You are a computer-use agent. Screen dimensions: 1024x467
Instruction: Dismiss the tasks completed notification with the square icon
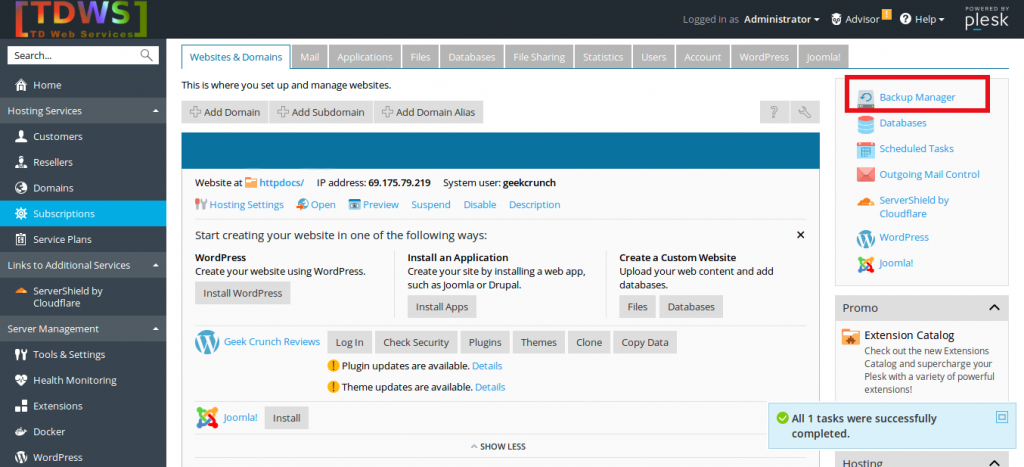[x=1002, y=417]
